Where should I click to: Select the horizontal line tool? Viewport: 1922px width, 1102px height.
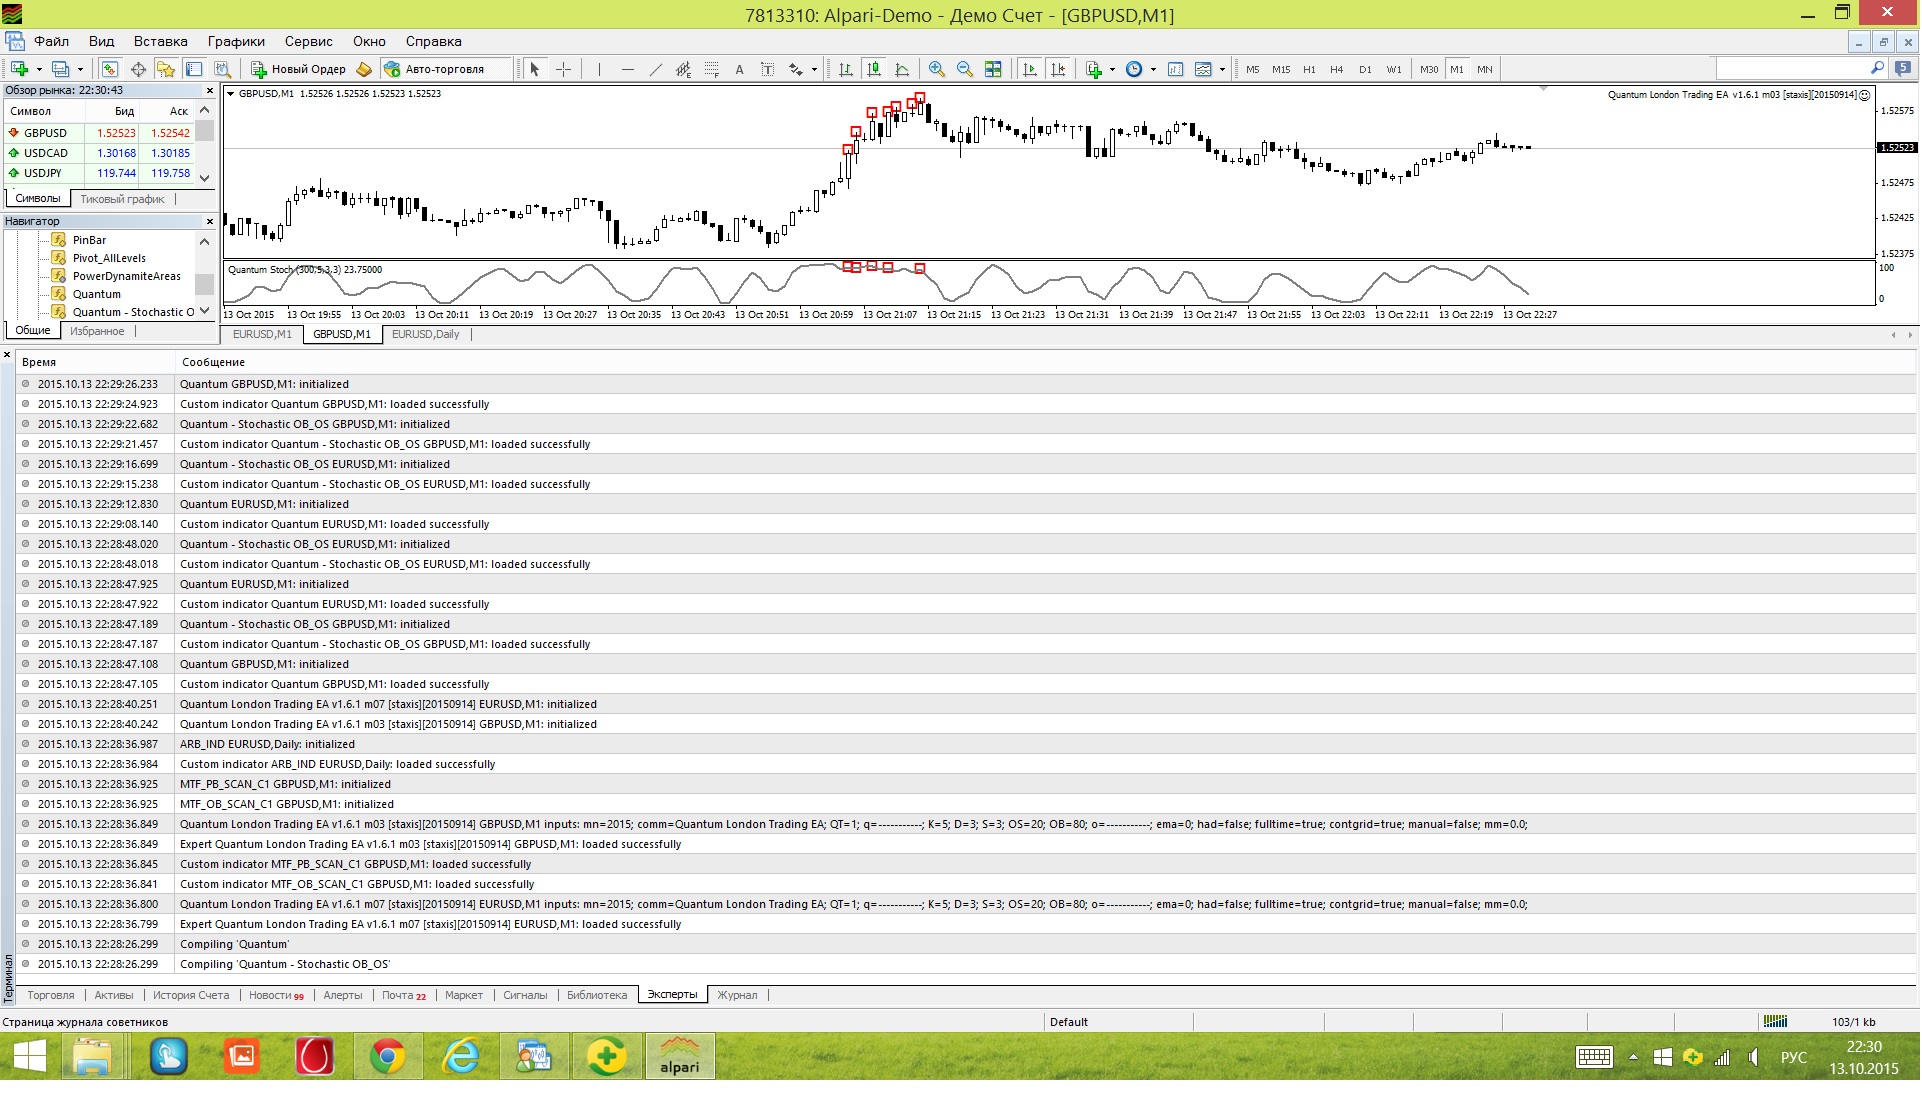coord(627,69)
